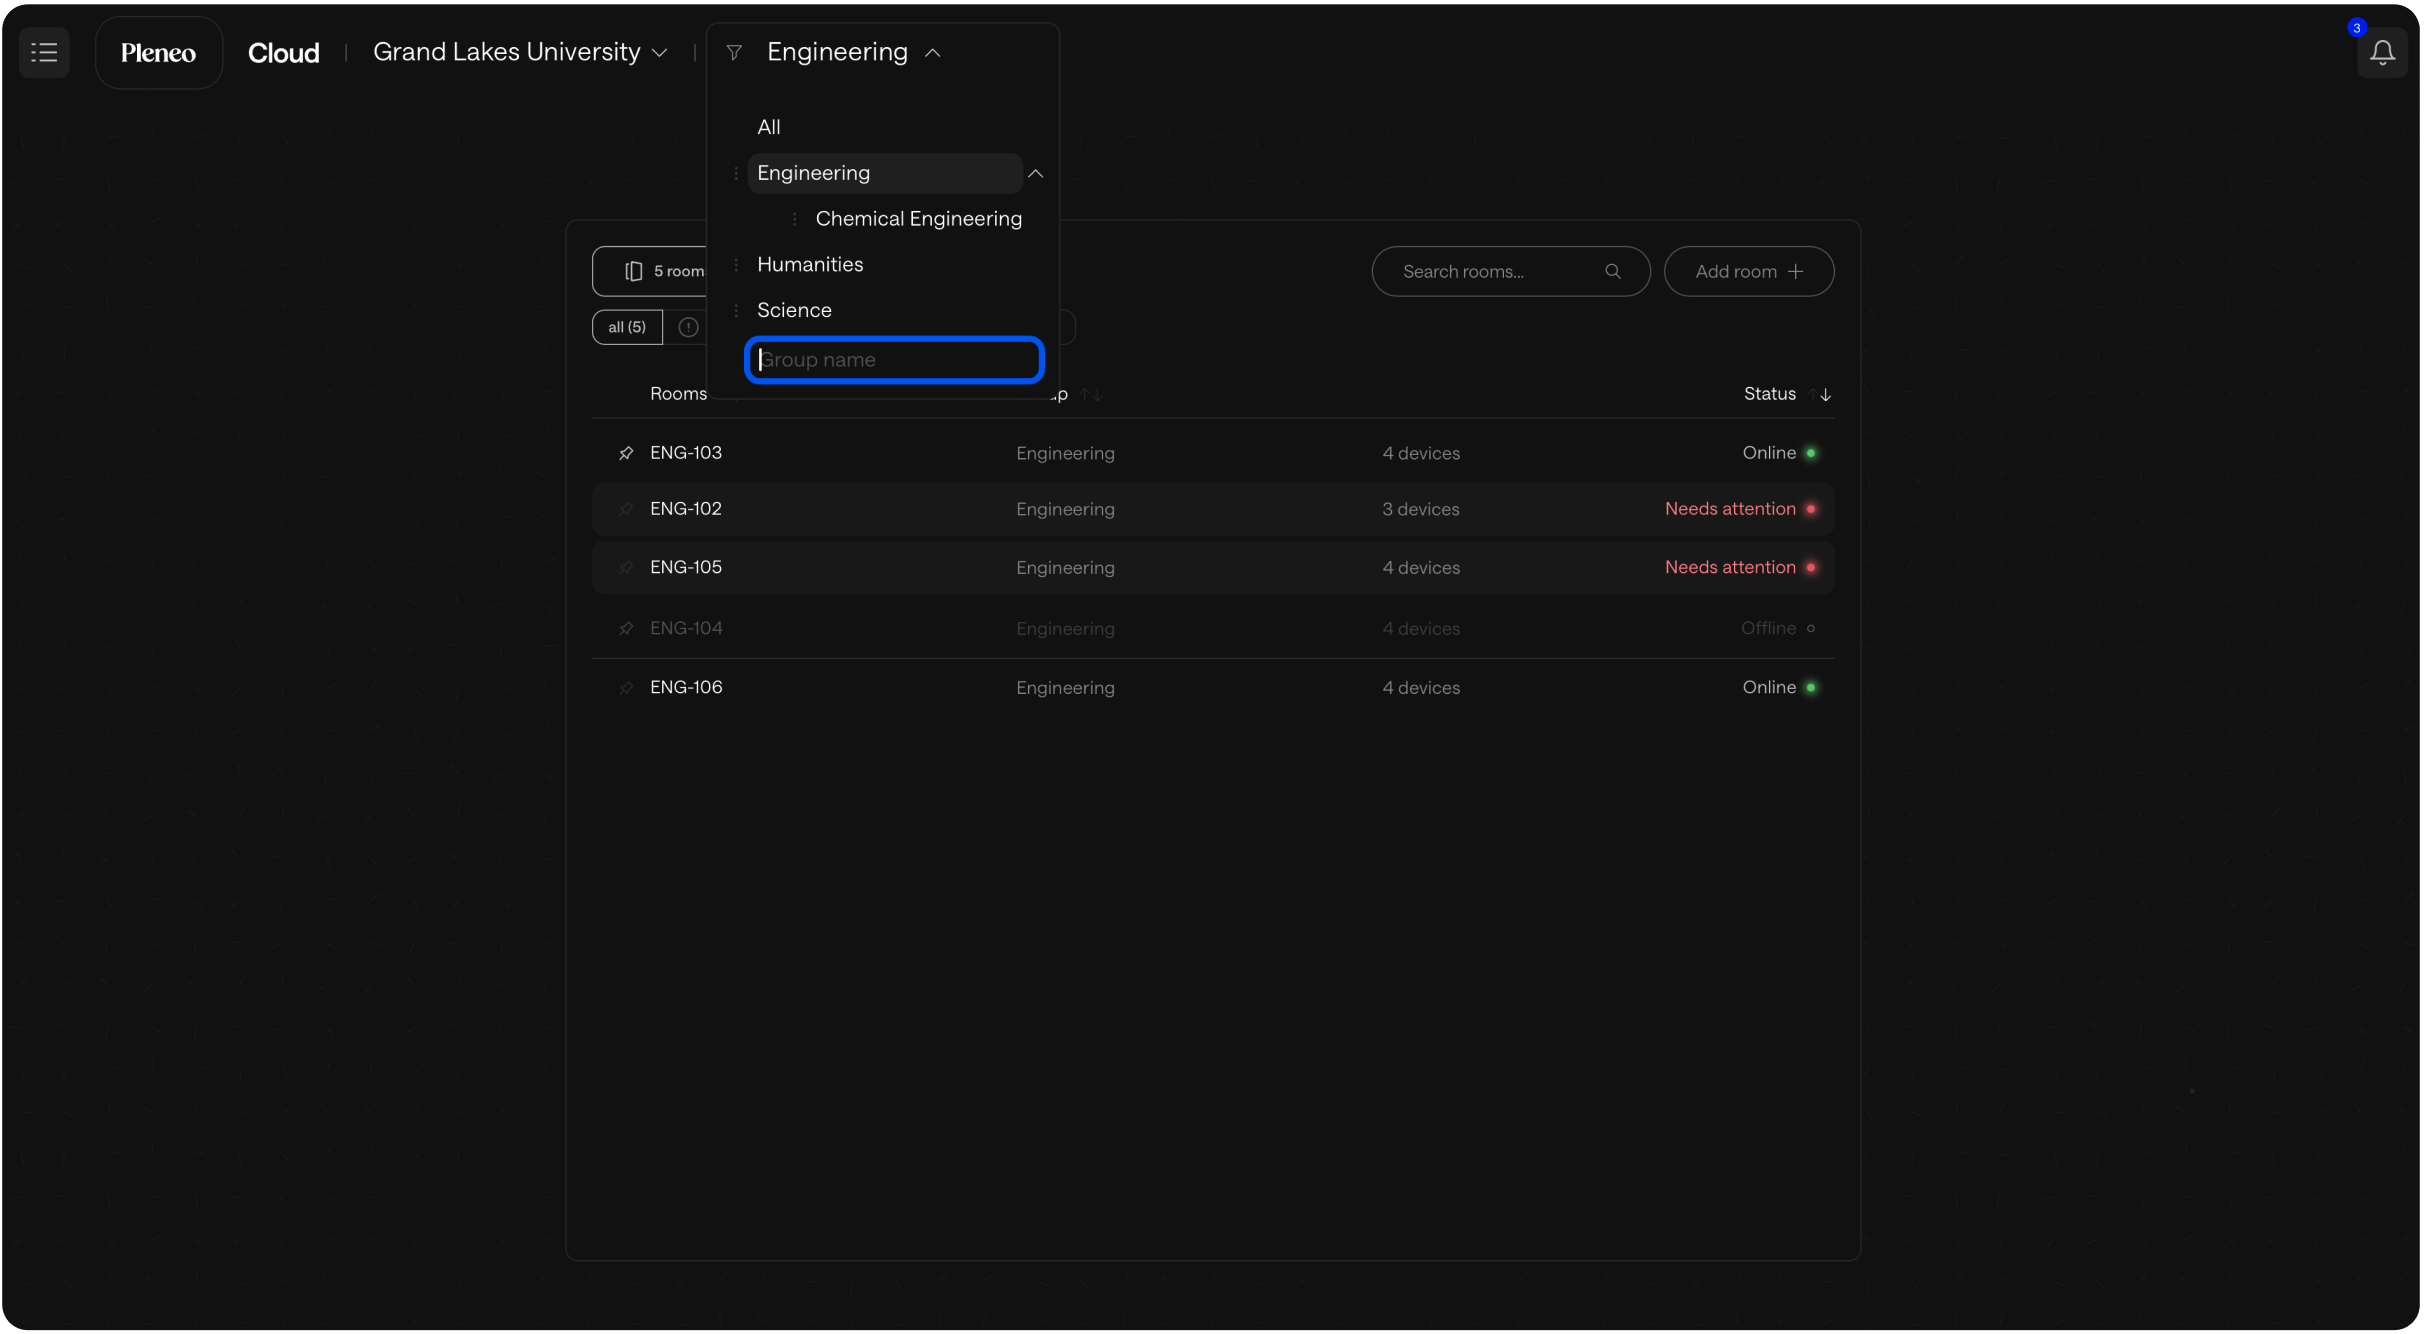This screenshot has height=1334, width=2426.
Task: Open the notifications bell
Action: 2381,52
